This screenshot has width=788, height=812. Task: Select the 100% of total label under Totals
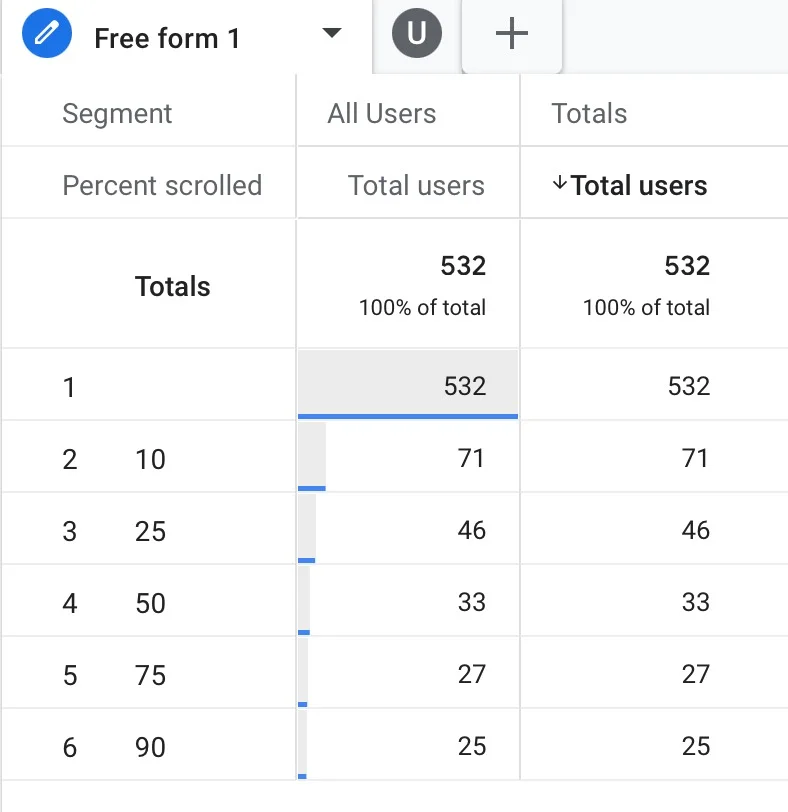point(421,308)
